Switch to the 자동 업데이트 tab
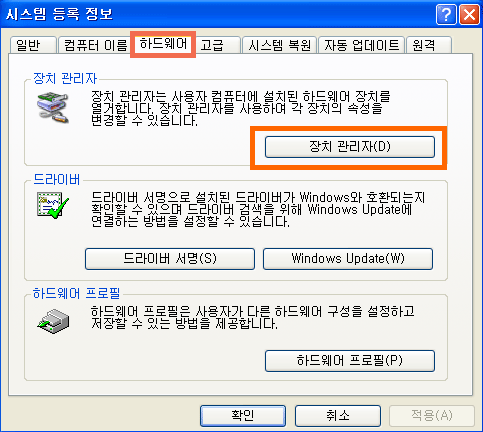 [361, 45]
